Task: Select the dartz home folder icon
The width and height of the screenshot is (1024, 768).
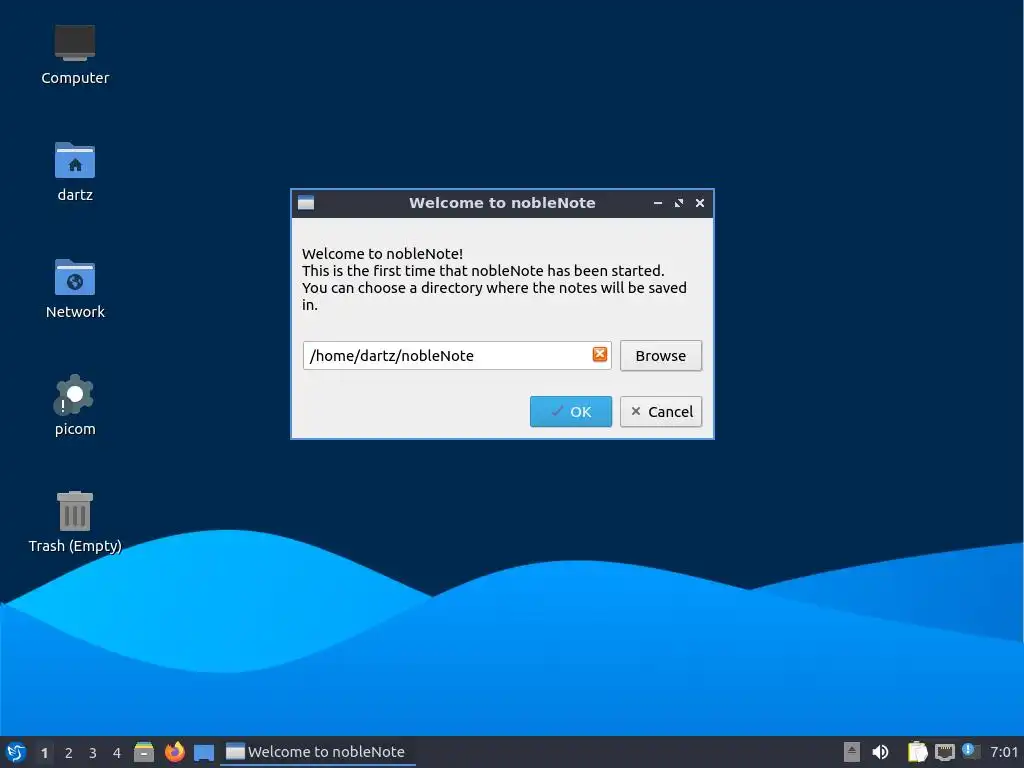Action: [x=75, y=172]
